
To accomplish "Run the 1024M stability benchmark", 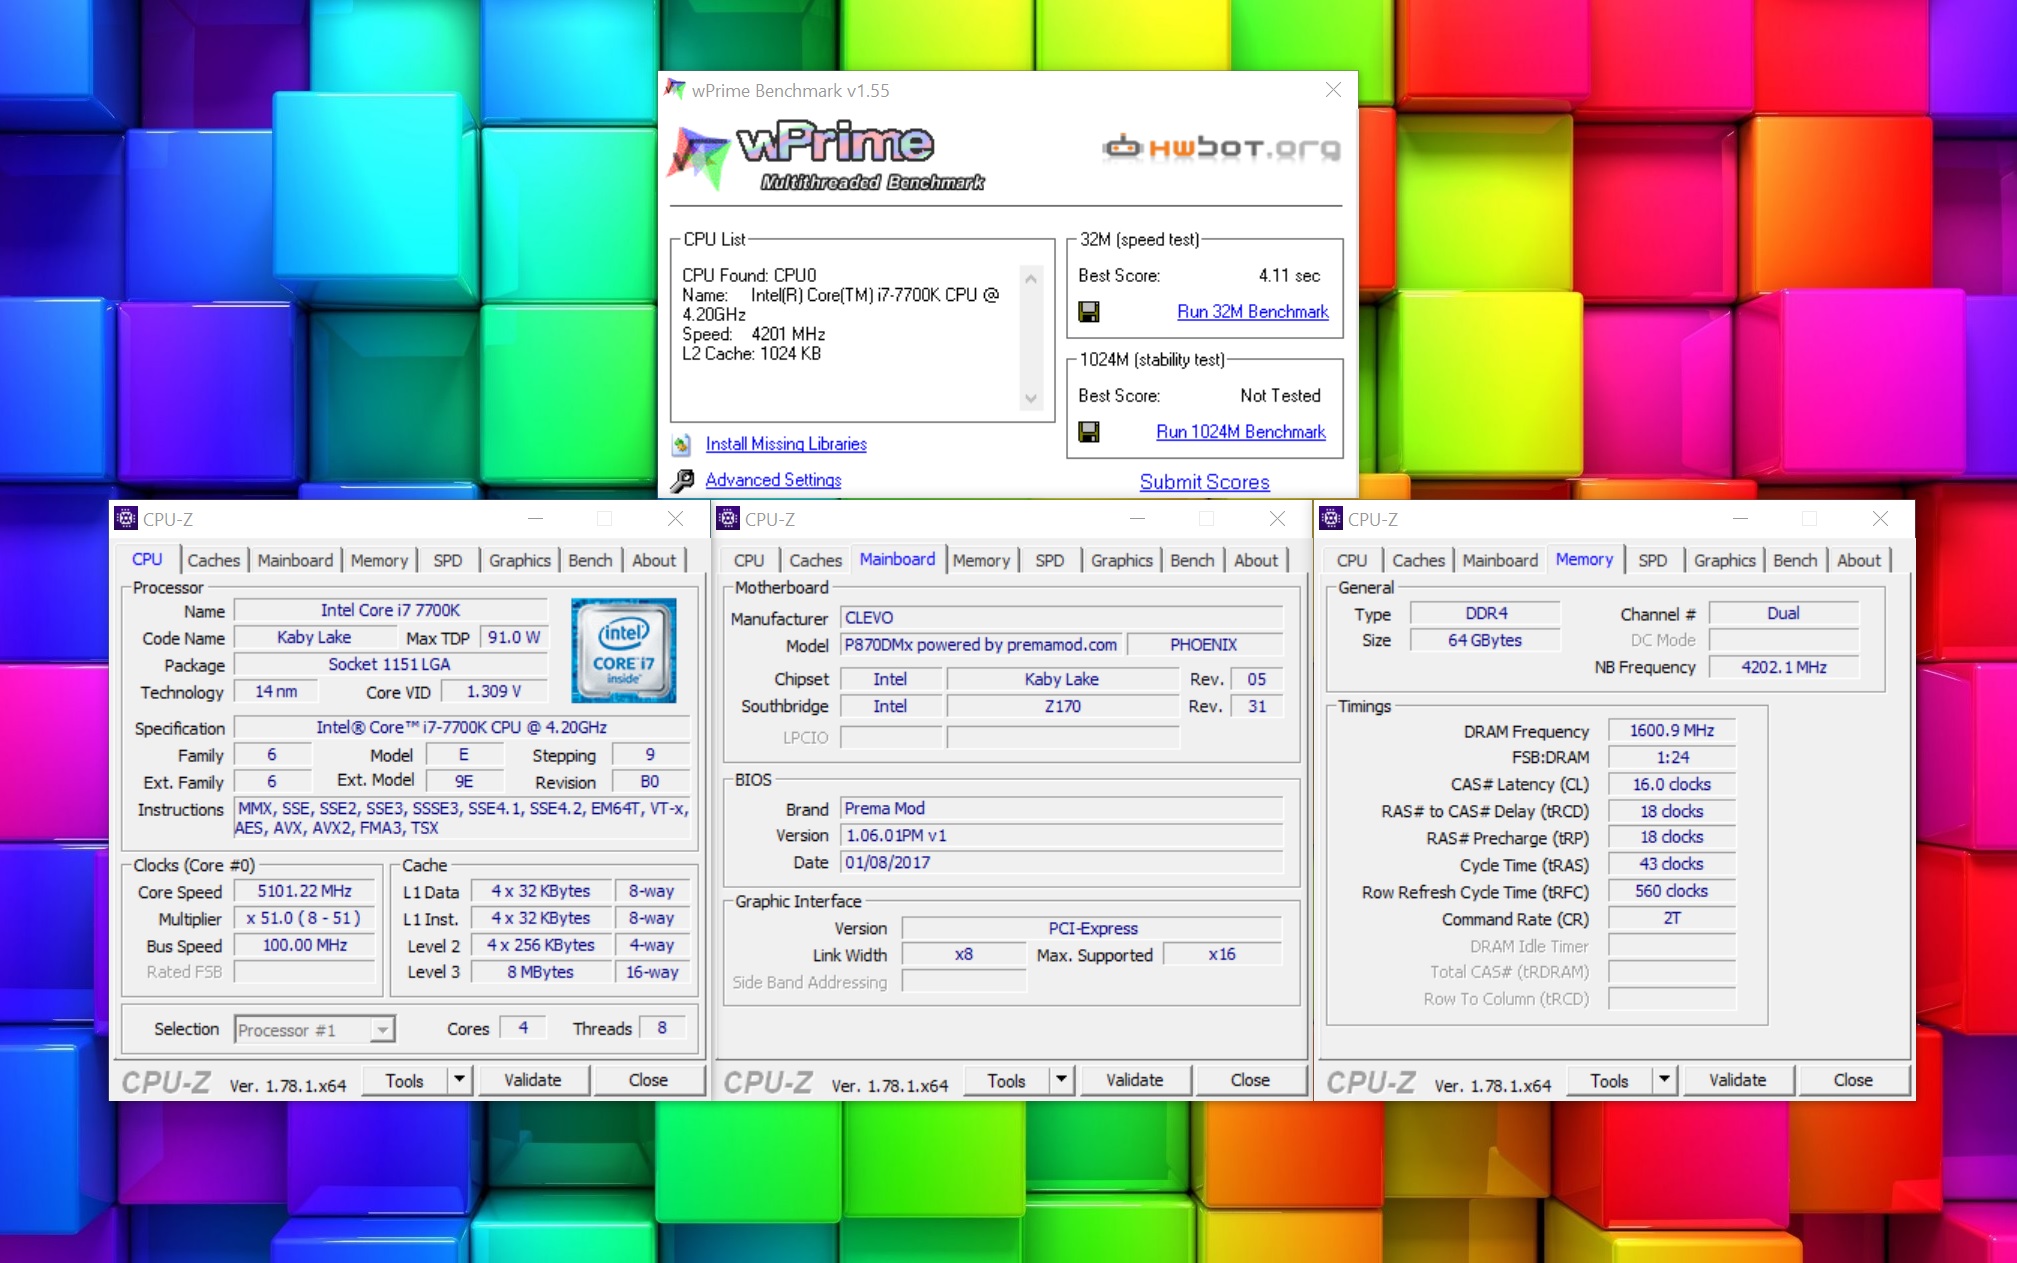I will [x=1241, y=432].
